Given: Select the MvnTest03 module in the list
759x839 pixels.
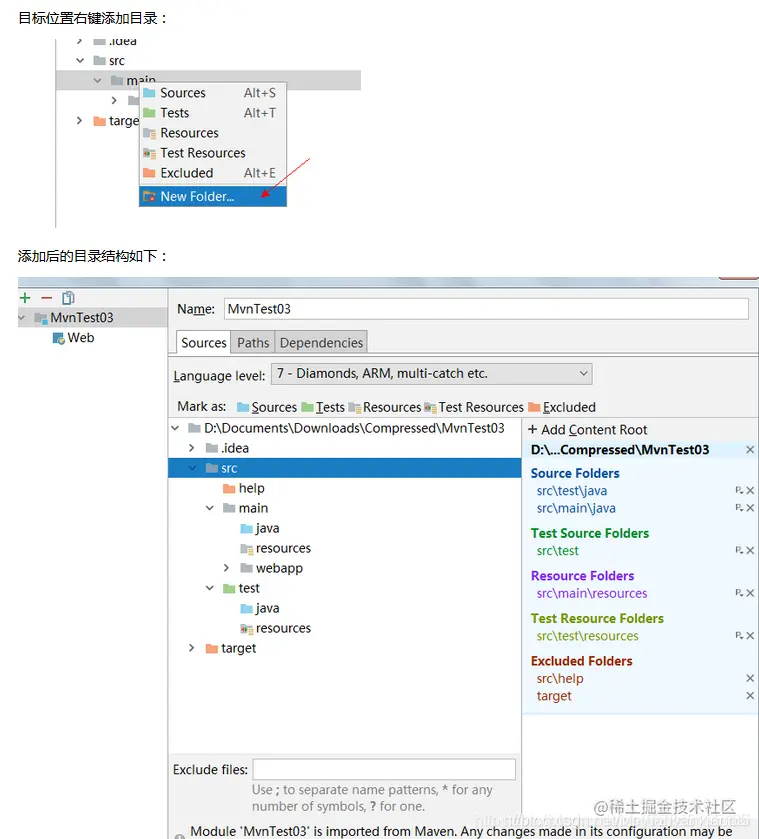Looking at the screenshot, I should 93,318.
